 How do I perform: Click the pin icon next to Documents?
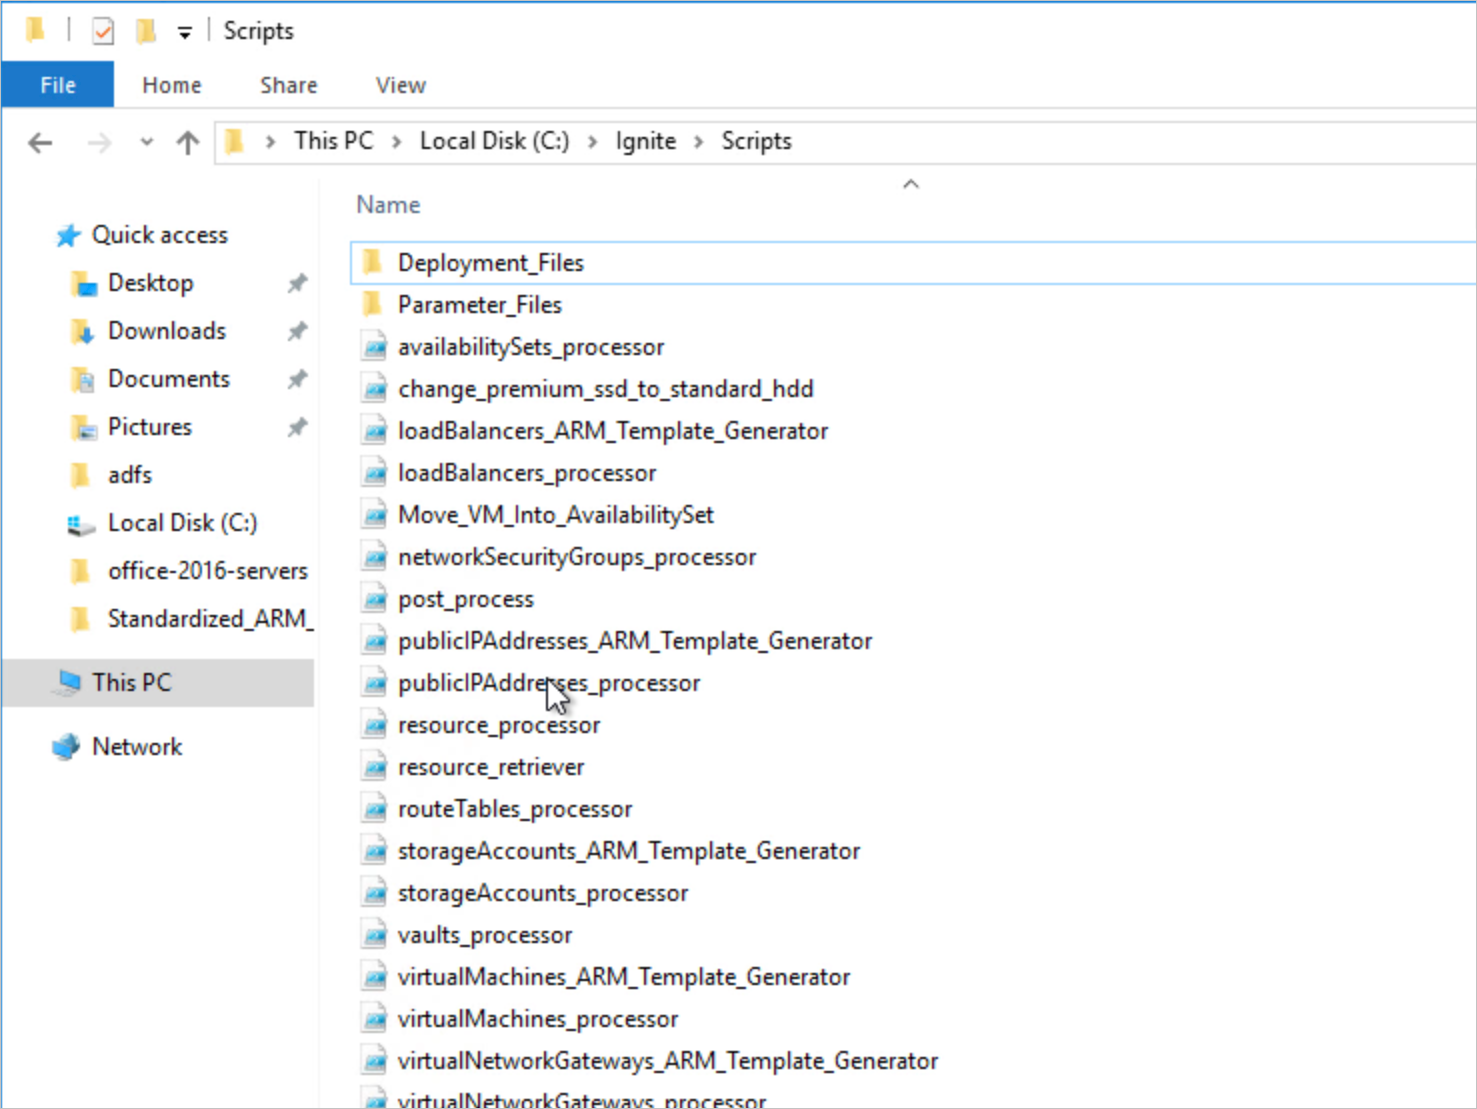coord(297,379)
